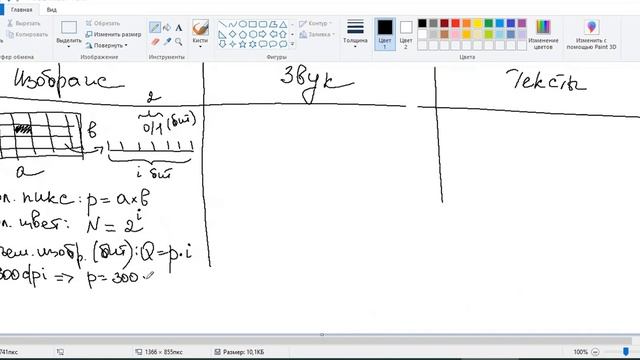Pick the orange palette color

click(466, 23)
